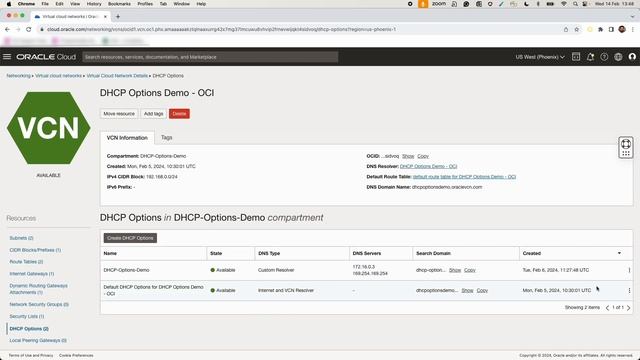Open the Cloud Shell developer tools icon

576,57
